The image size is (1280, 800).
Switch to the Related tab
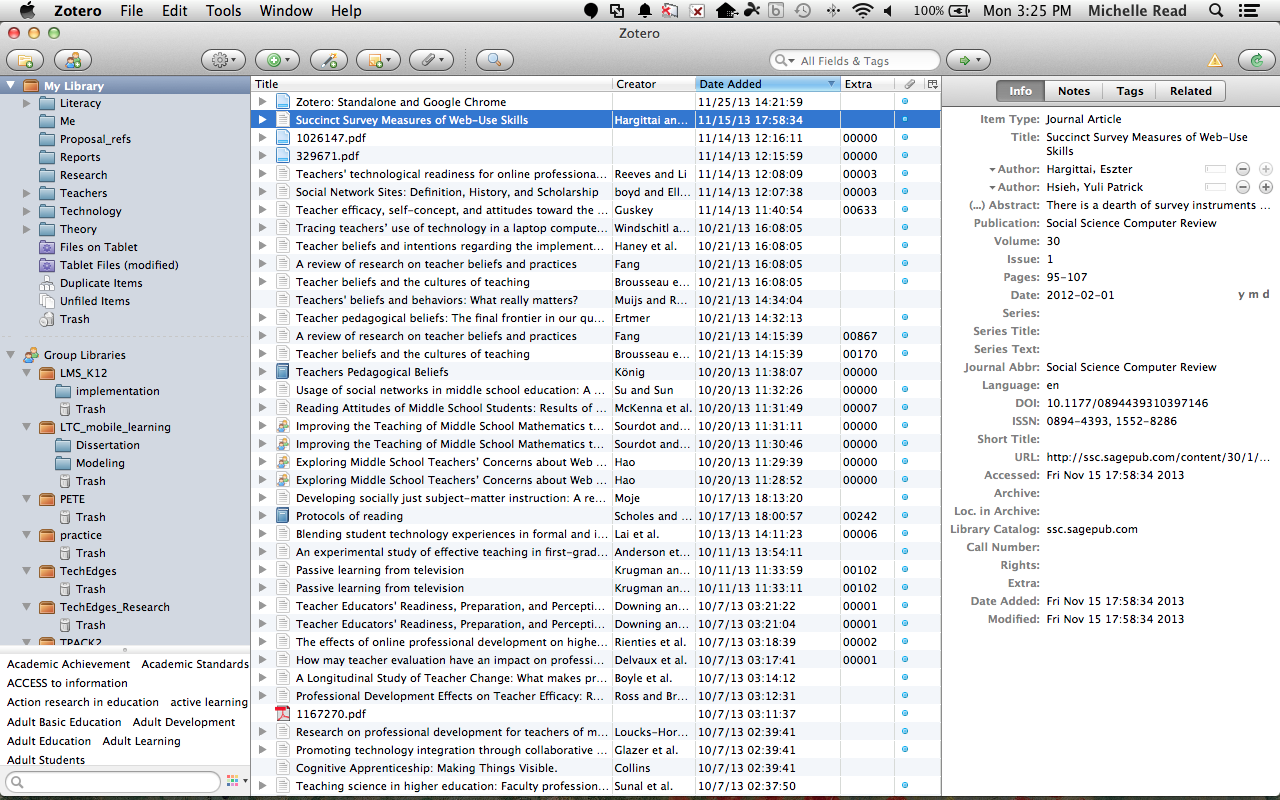point(1191,91)
